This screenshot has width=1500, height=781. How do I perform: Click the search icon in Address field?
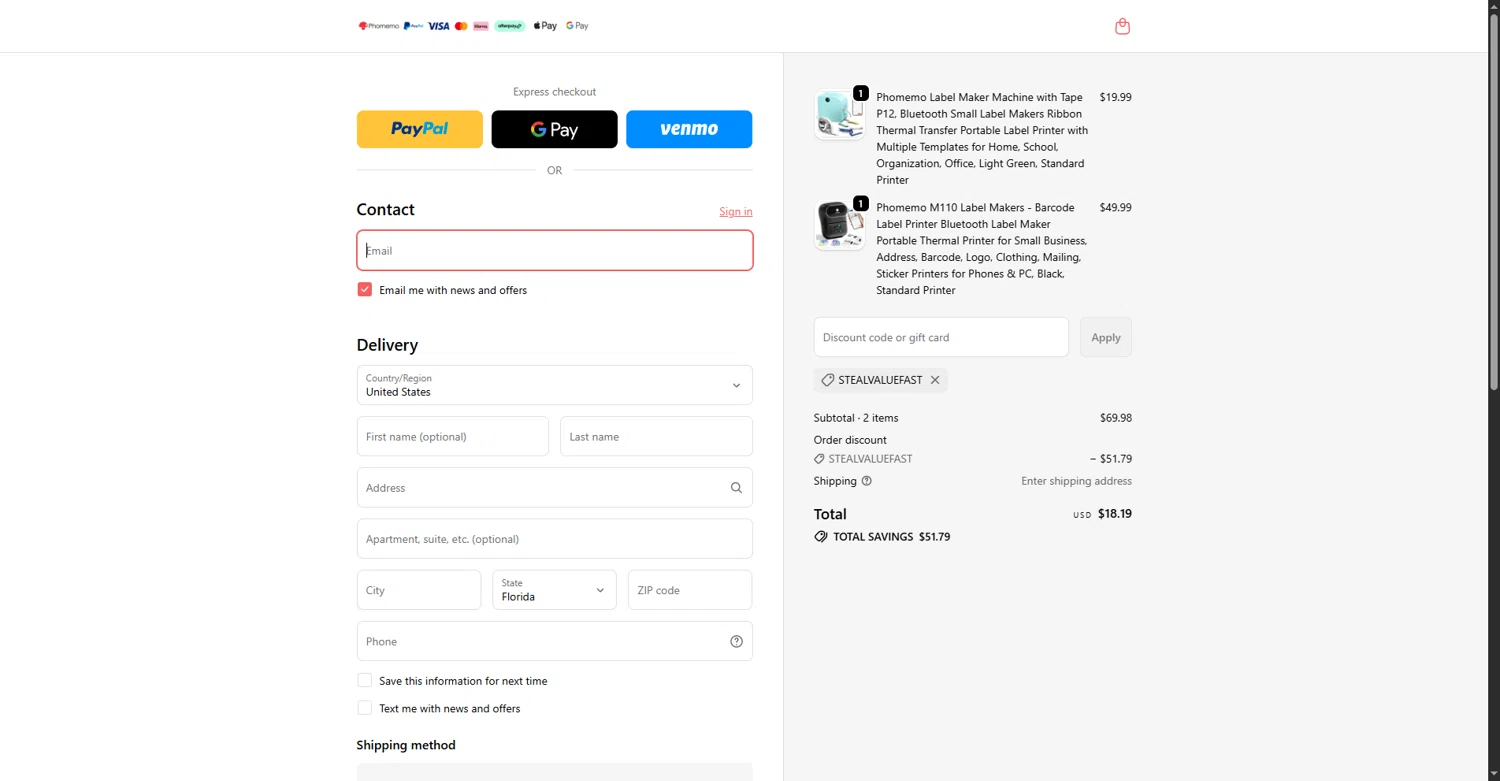pyautogui.click(x=736, y=488)
